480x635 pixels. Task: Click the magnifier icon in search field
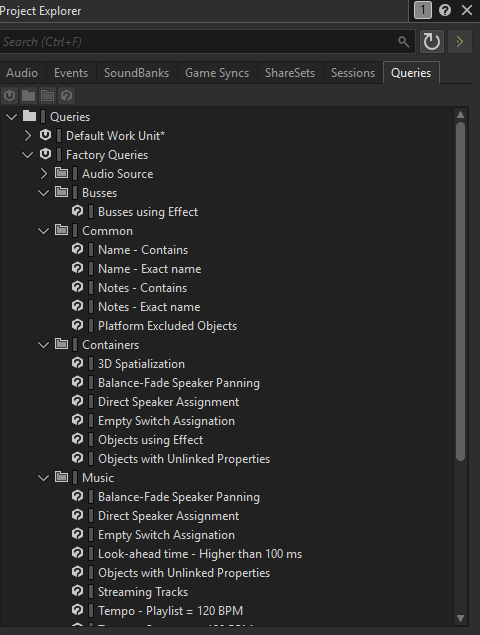point(403,42)
